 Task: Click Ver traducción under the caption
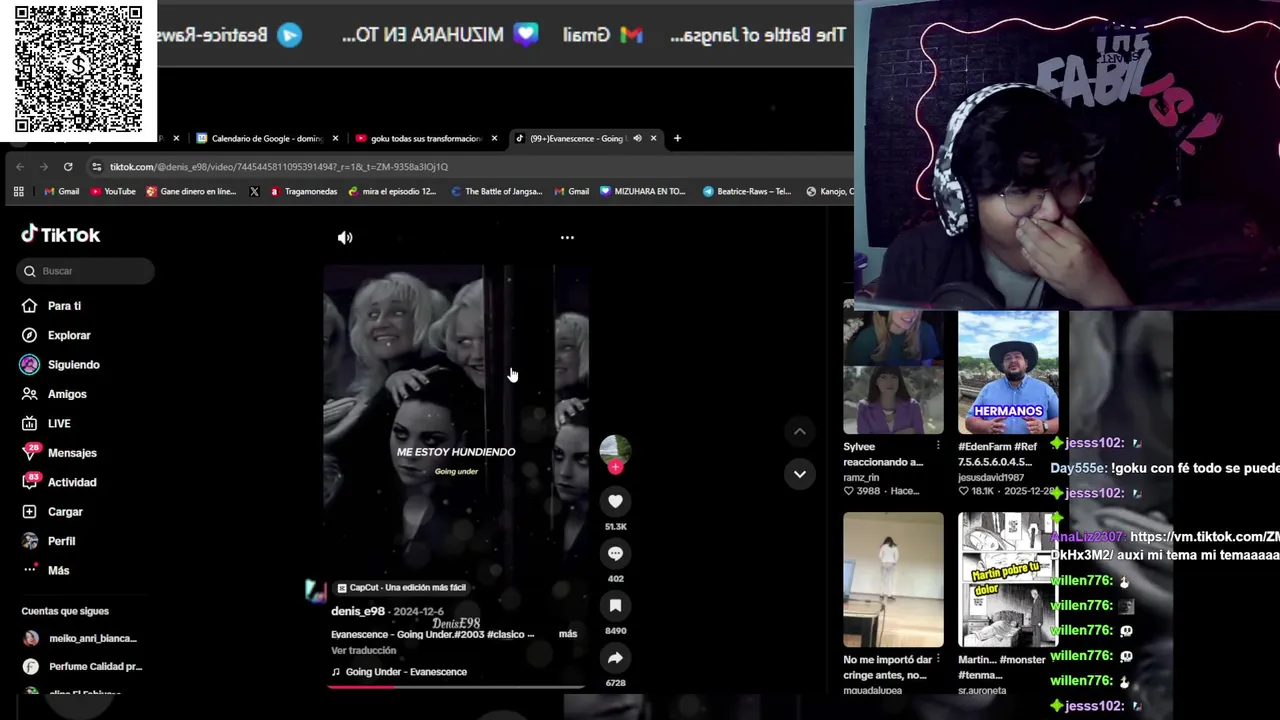(x=364, y=650)
